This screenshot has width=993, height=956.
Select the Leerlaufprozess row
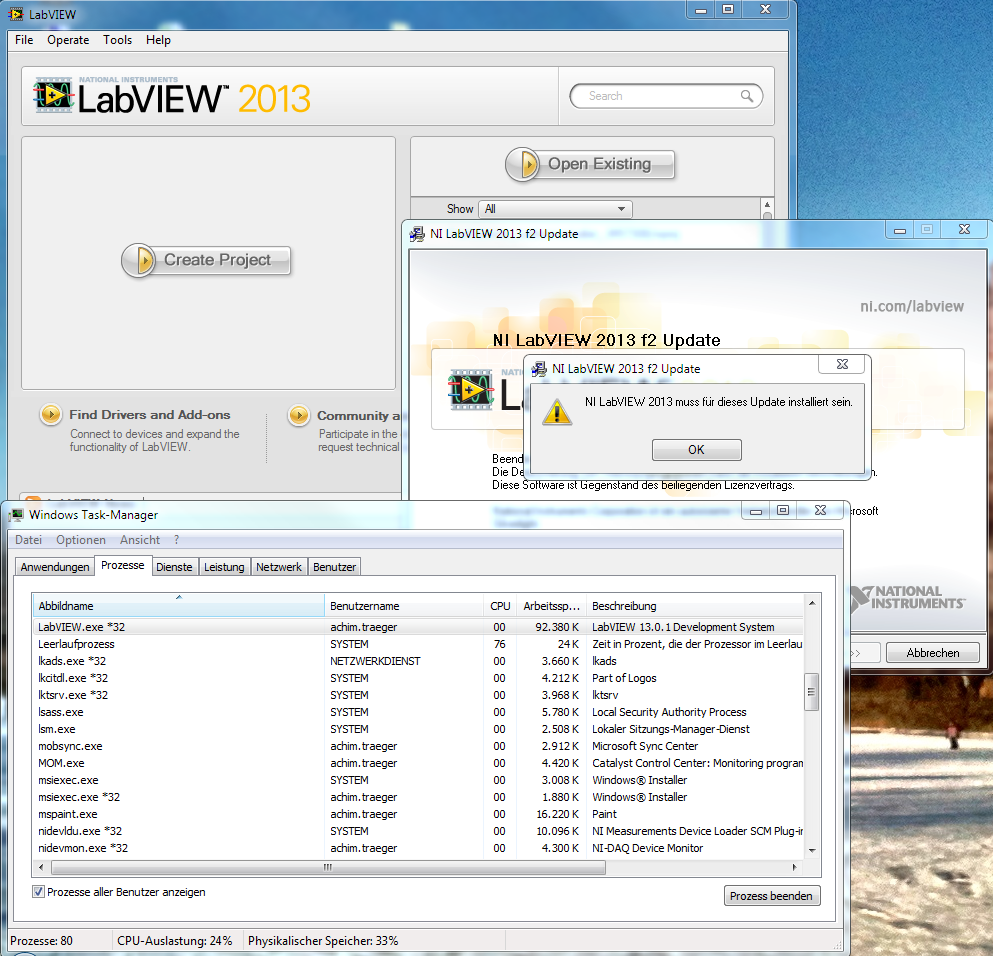418,644
